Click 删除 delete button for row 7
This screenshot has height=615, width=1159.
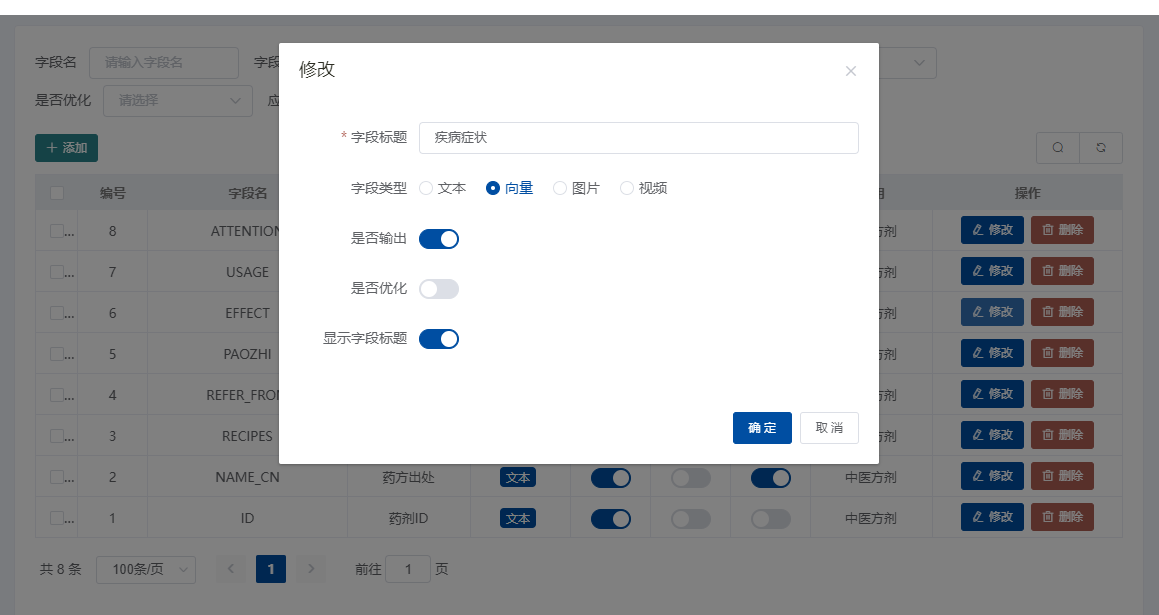1062,271
